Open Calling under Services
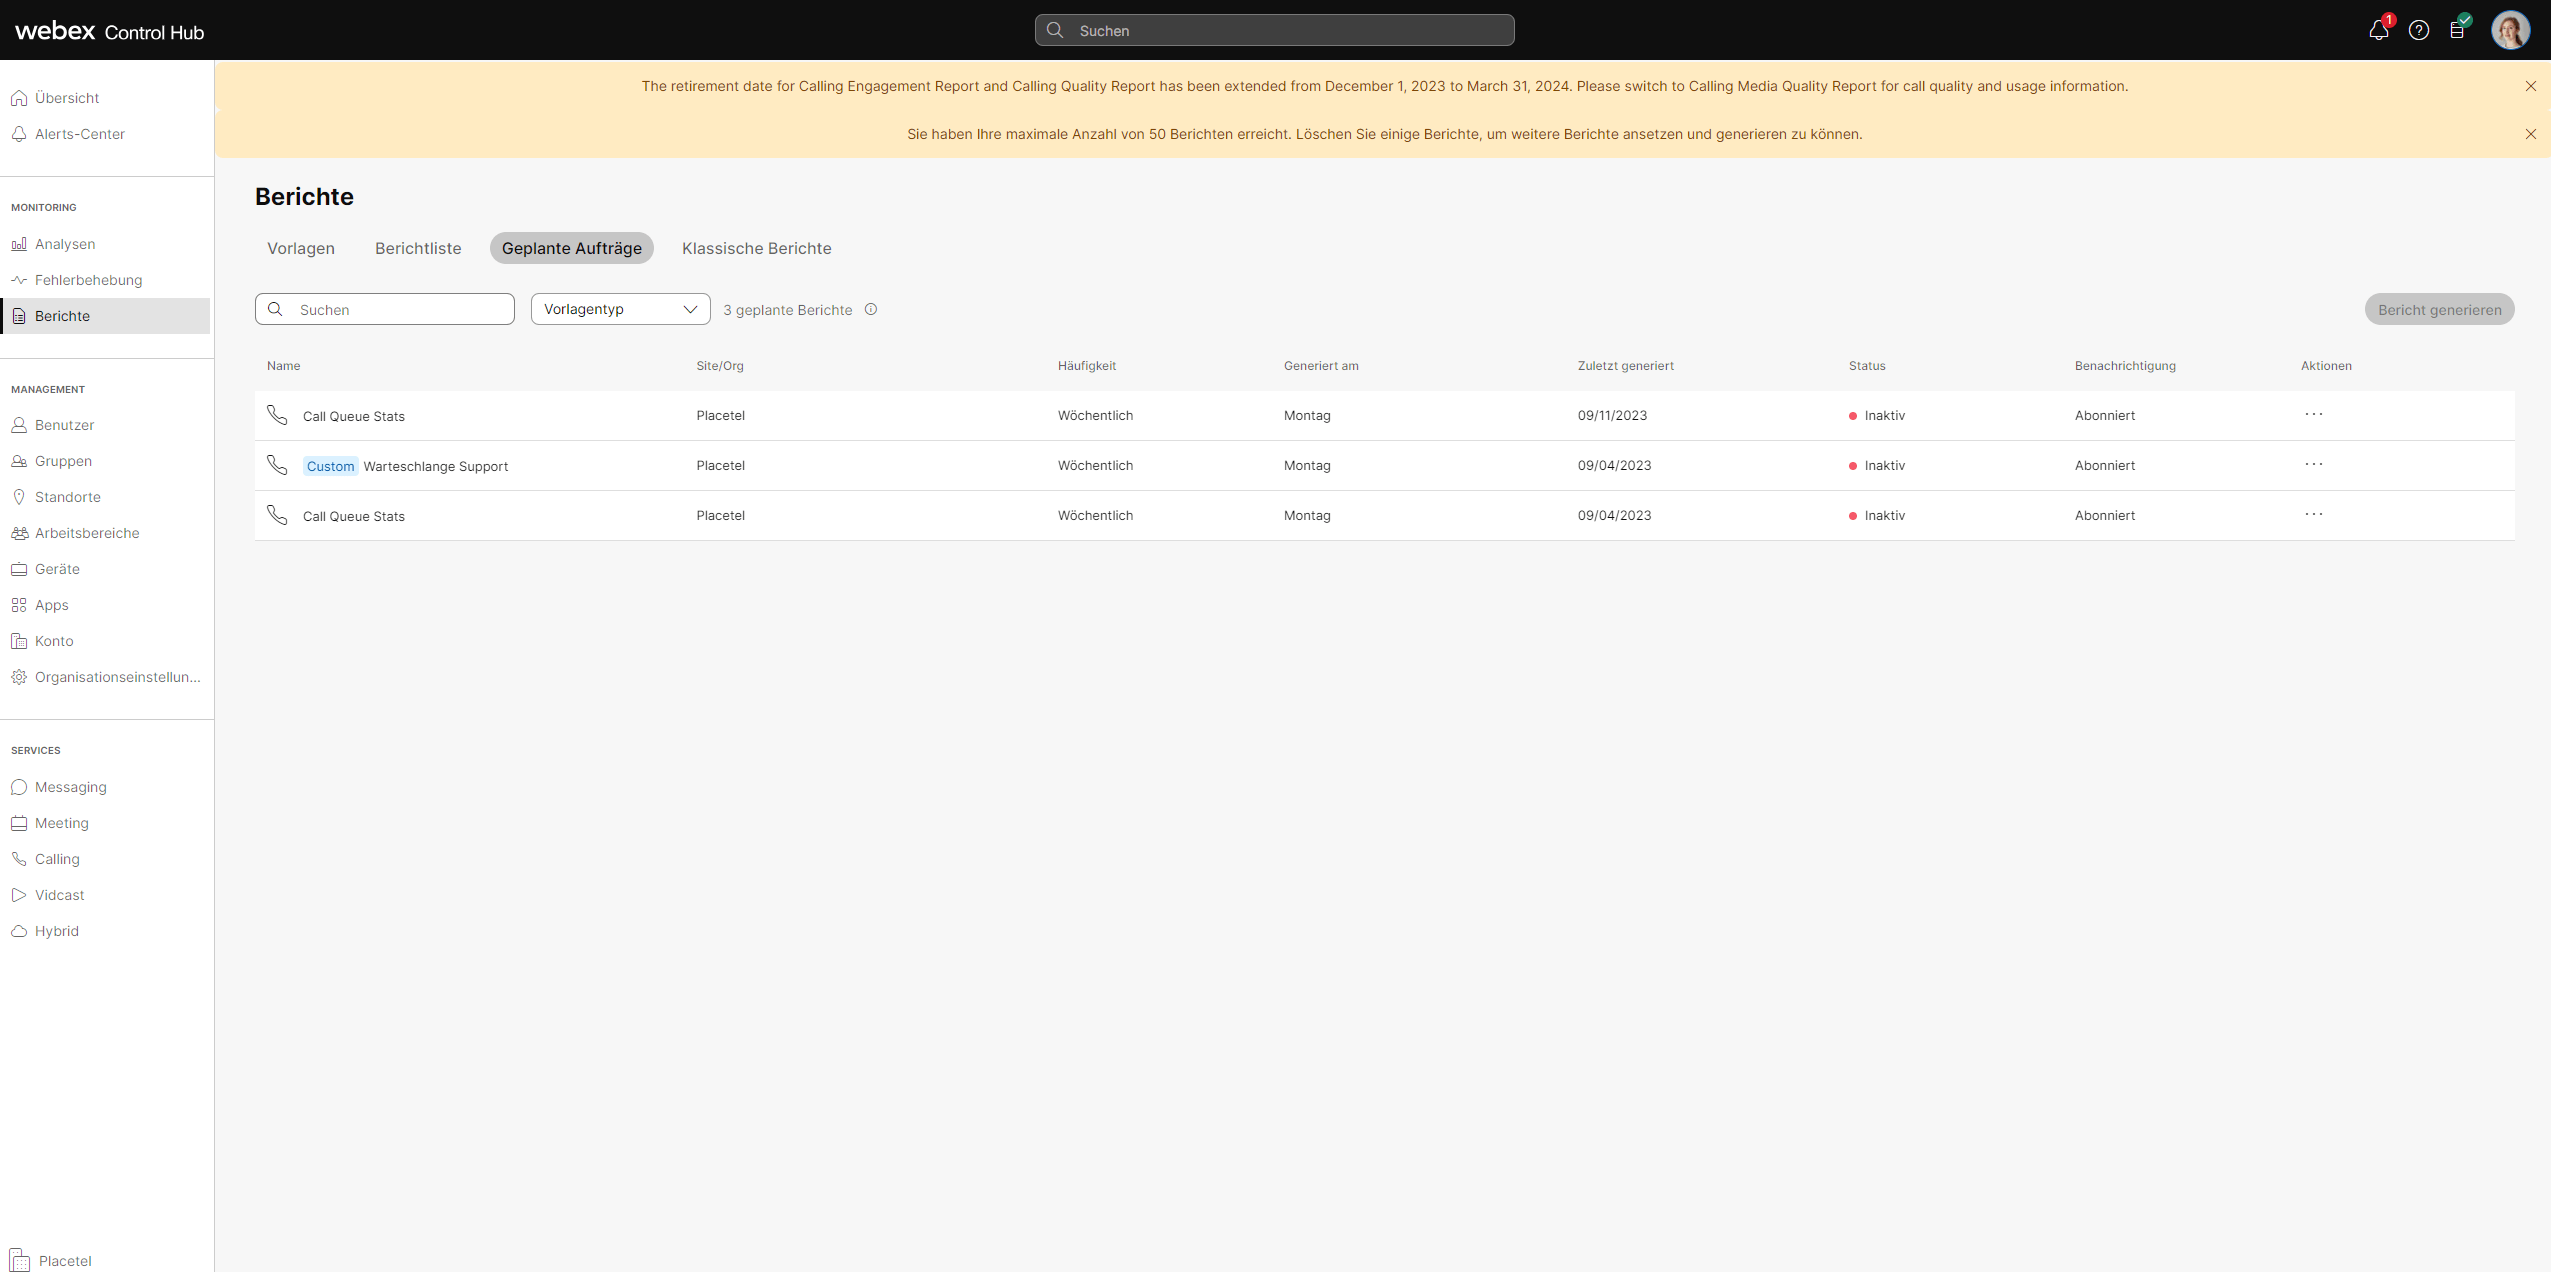This screenshot has width=2551, height=1272. [57, 859]
